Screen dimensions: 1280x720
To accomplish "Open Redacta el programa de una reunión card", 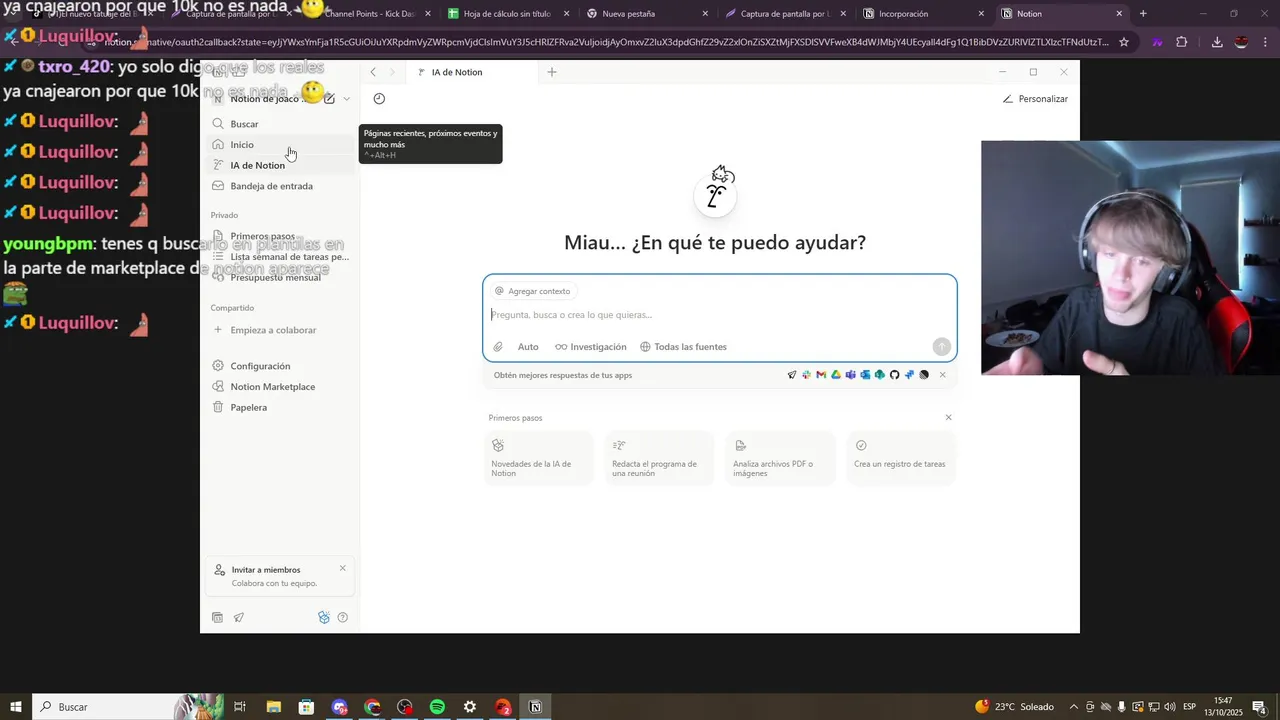I will click(x=660, y=458).
